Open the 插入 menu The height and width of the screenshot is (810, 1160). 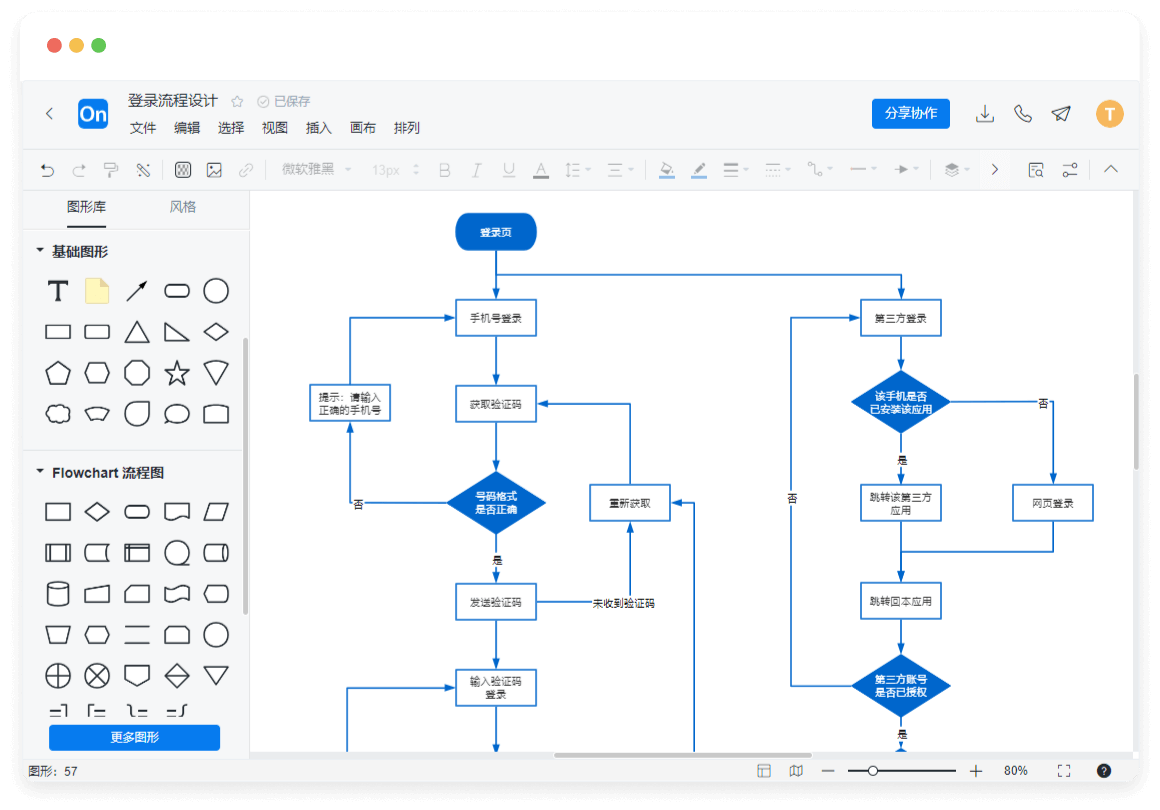coord(319,128)
